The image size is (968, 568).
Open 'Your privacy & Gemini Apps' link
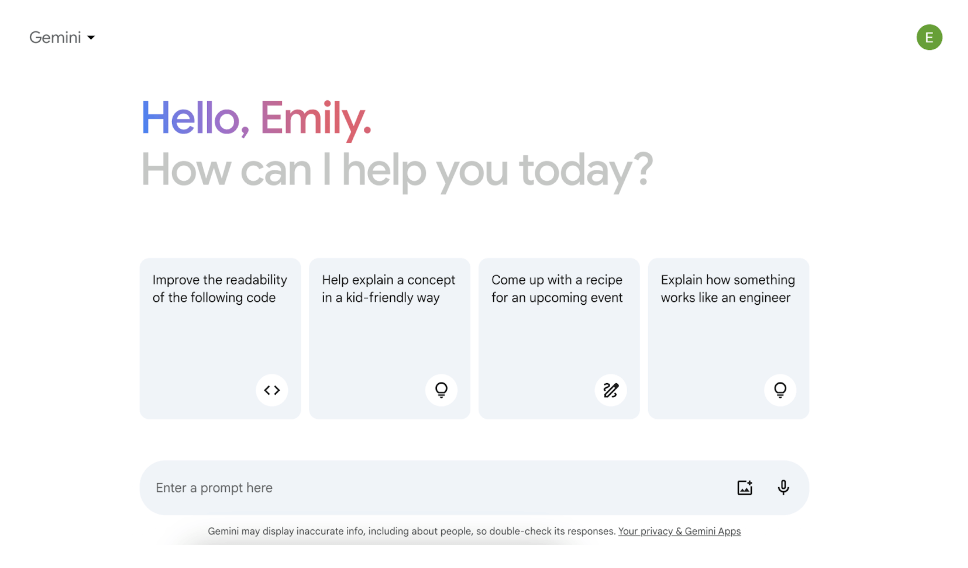pyautogui.click(x=679, y=531)
